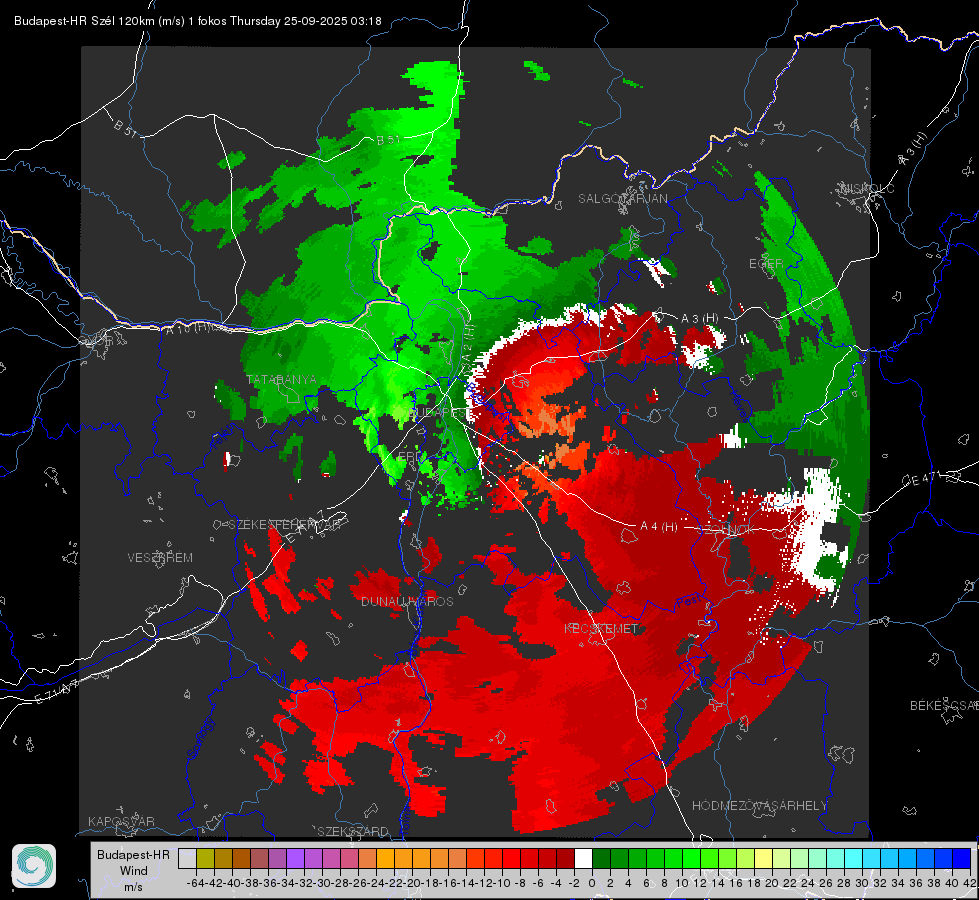Image resolution: width=979 pixels, height=900 pixels.
Task: Pick the deep blue swatch between 40 and 42
Action: click(961, 858)
